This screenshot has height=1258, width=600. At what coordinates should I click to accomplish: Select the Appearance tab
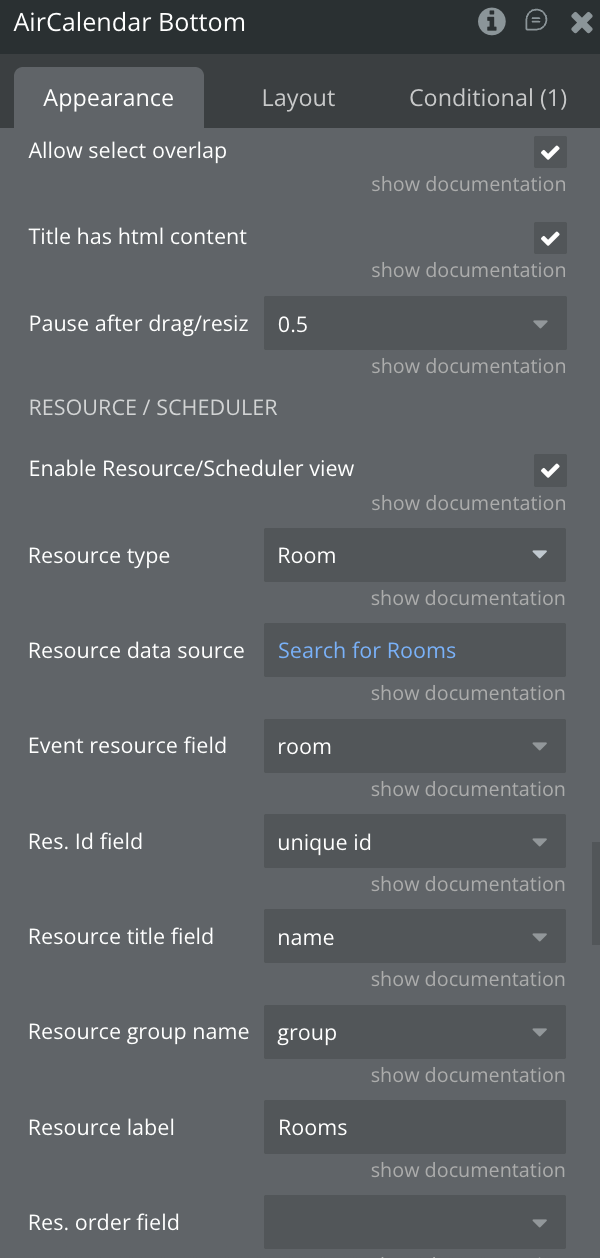click(108, 98)
